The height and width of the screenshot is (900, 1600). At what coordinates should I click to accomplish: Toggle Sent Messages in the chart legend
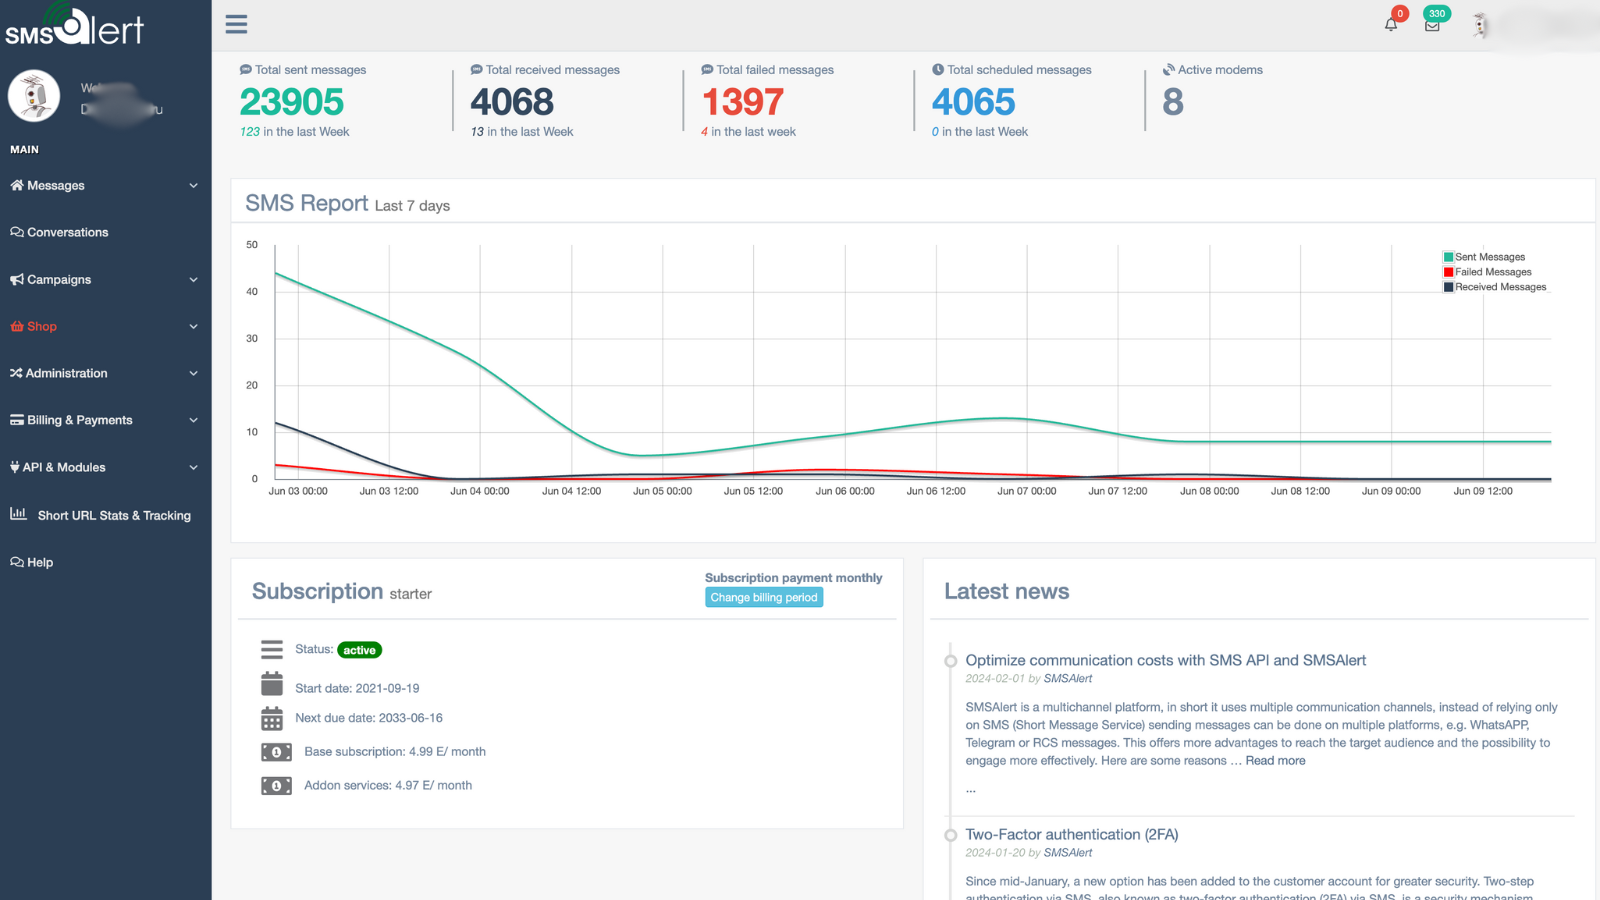[1490, 256]
